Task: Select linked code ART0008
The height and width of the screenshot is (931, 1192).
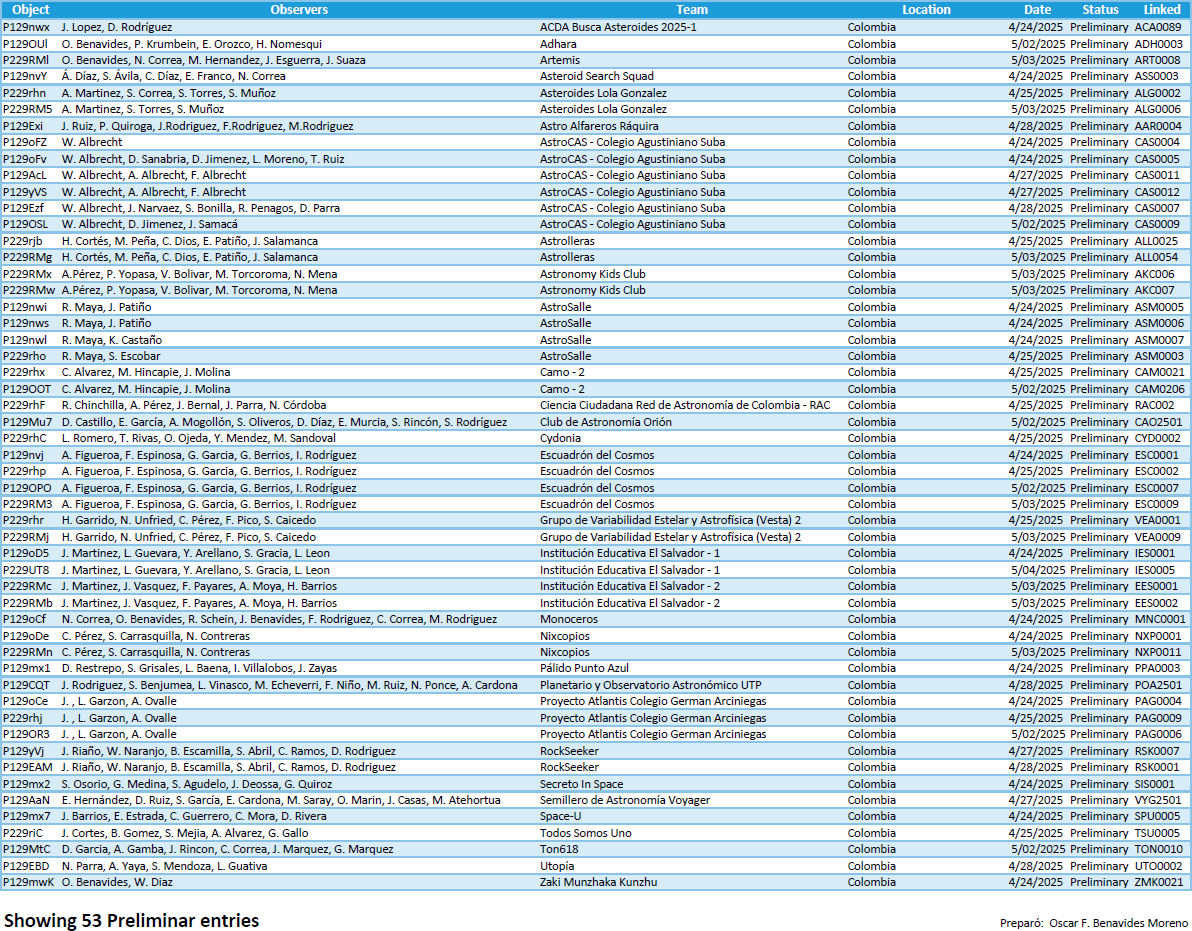Action: (x=1158, y=60)
